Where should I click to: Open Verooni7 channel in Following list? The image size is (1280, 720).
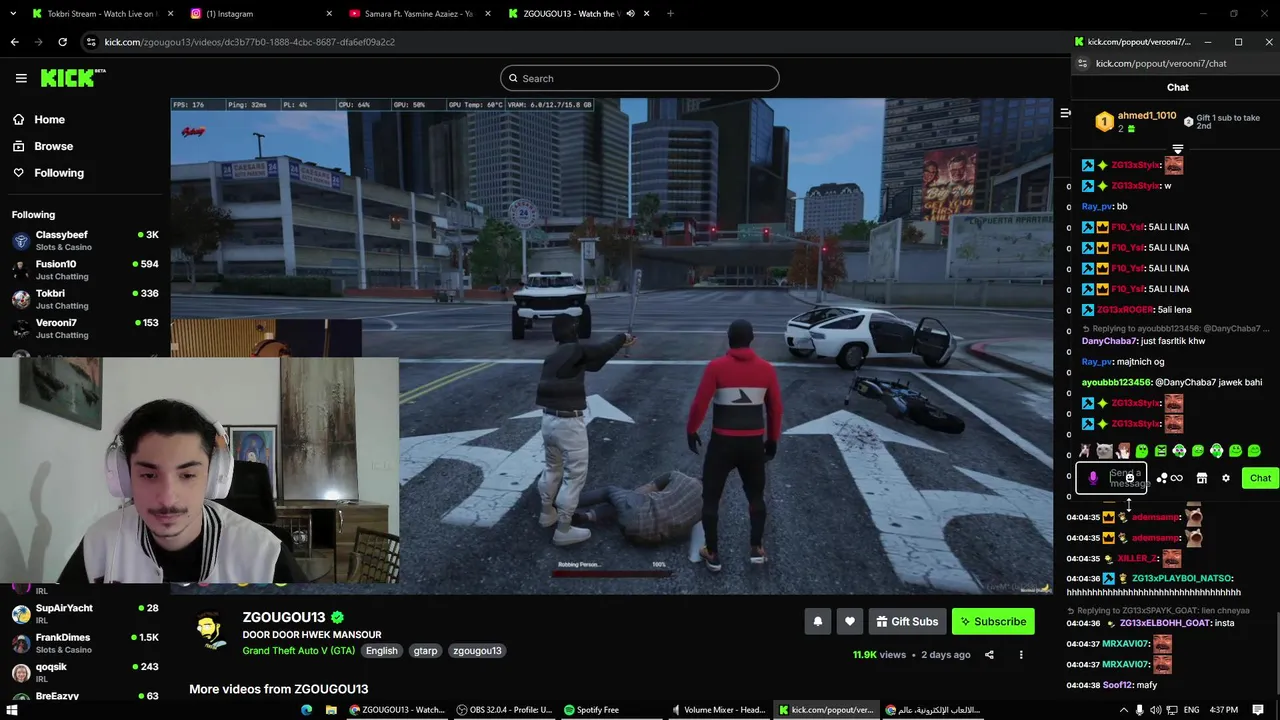click(85, 328)
